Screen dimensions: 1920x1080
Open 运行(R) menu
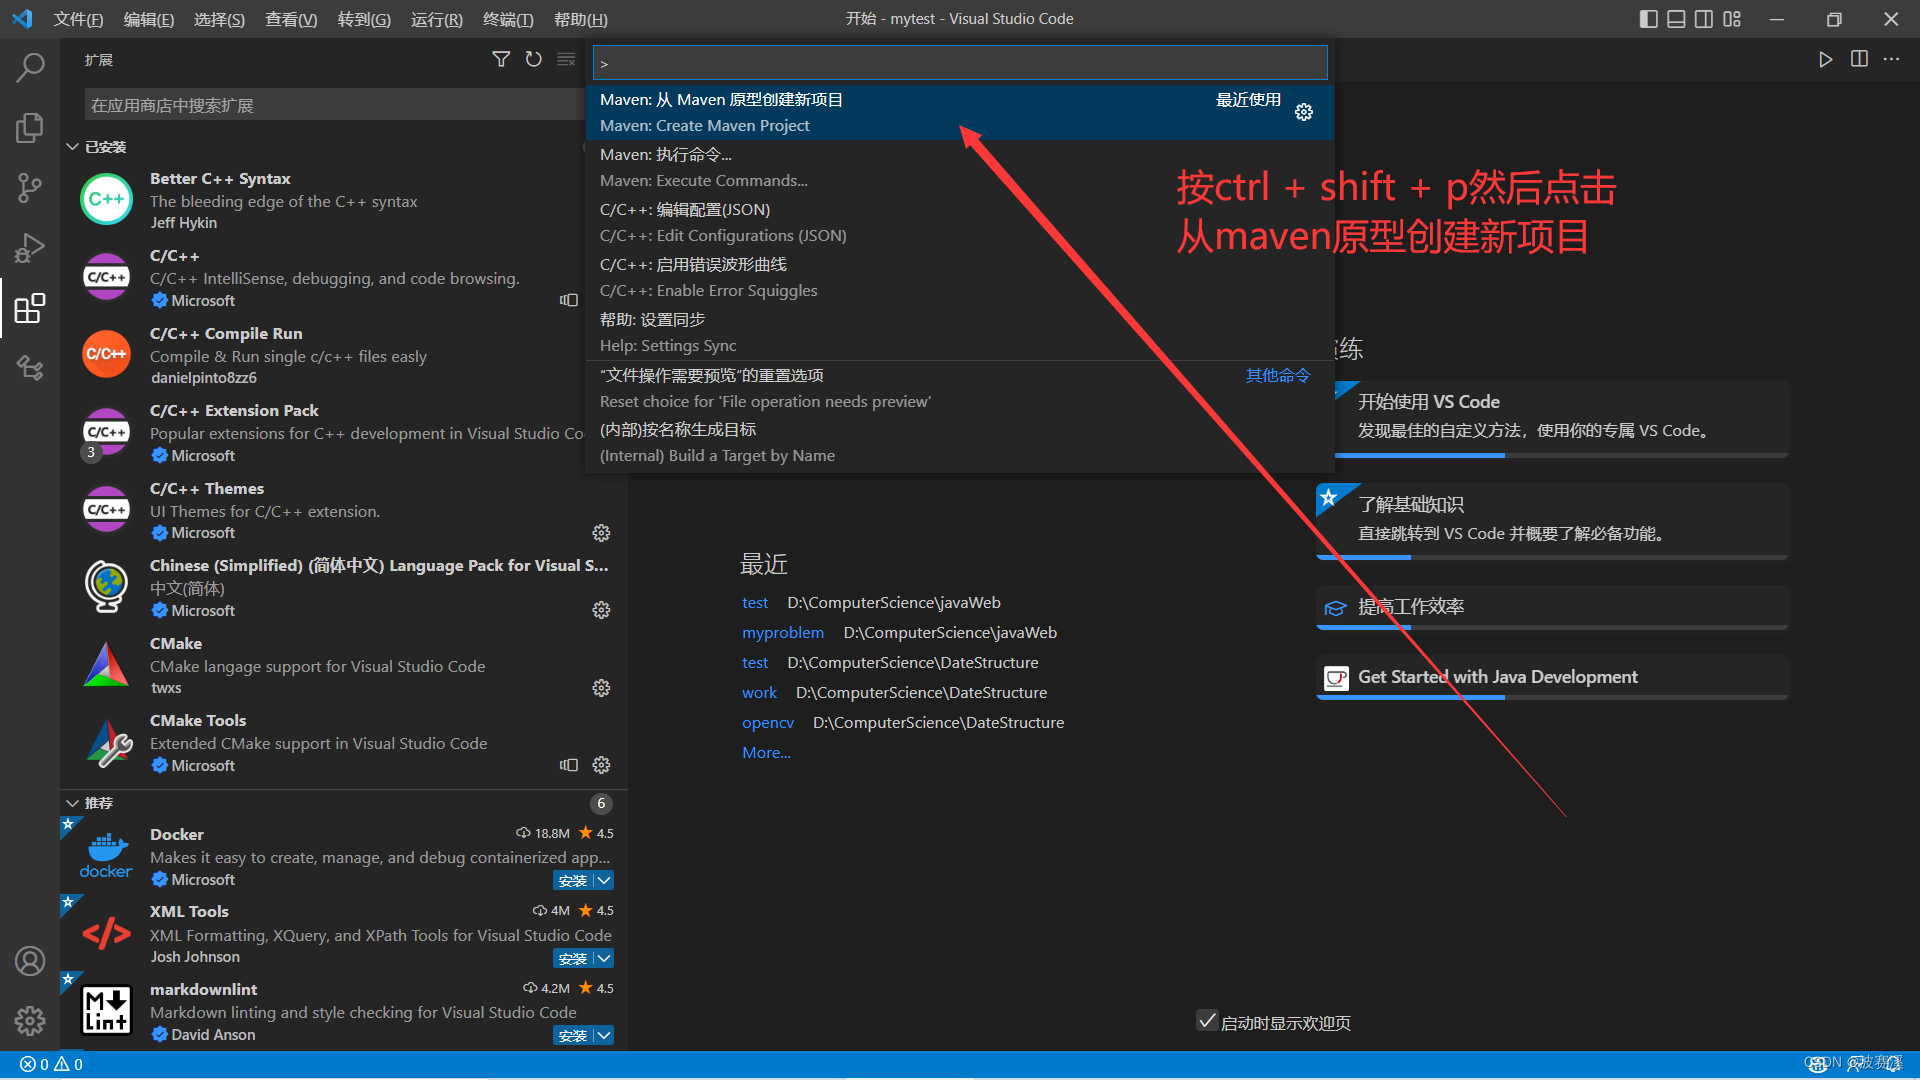click(x=436, y=19)
